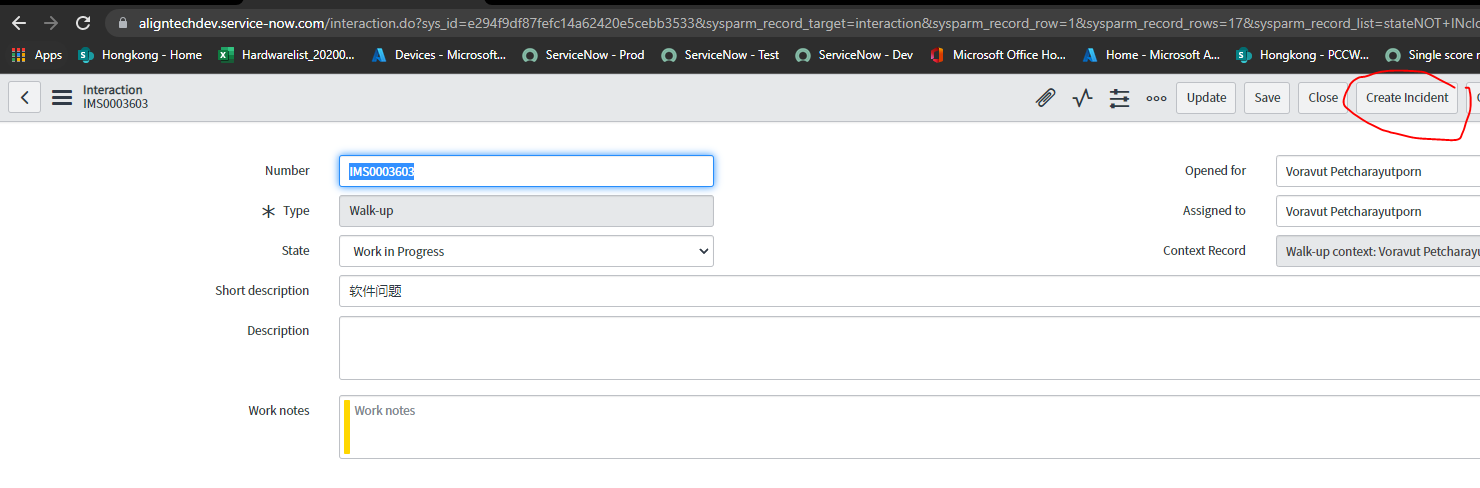Viewport: 1480px width, 488px height.
Task: Reload the current page
Action: point(83,22)
